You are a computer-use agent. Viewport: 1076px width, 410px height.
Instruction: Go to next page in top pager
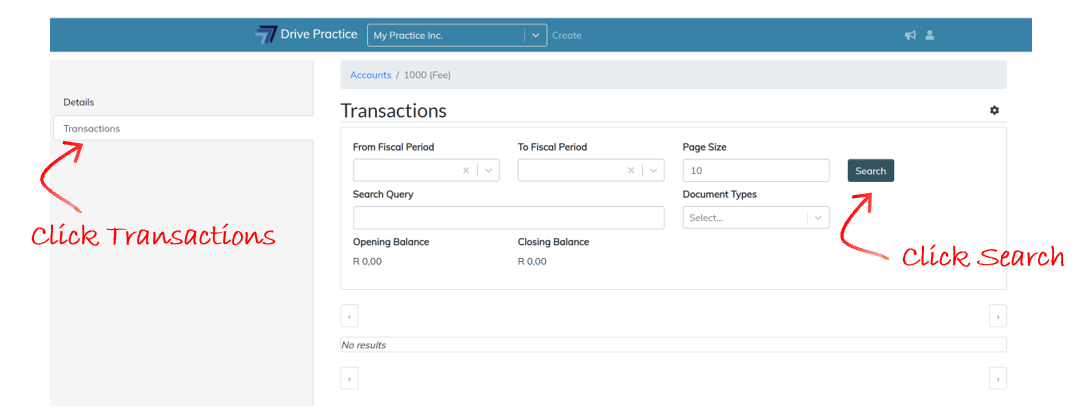(997, 317)
